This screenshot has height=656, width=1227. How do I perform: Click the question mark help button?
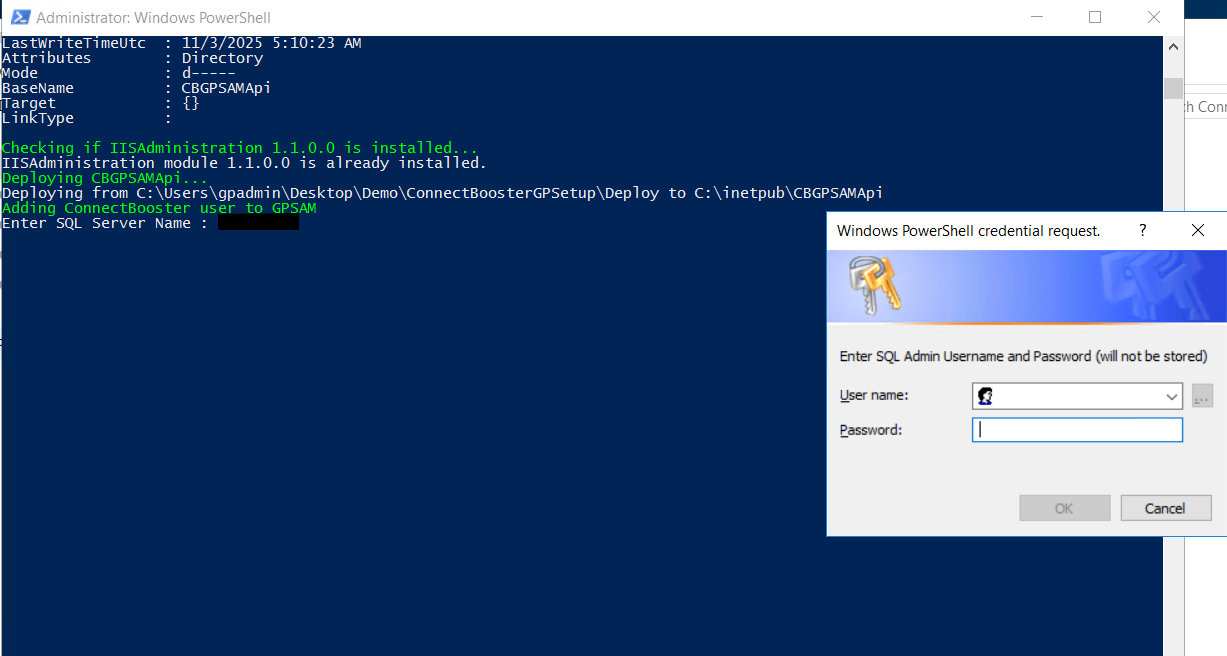point(1143,230)
